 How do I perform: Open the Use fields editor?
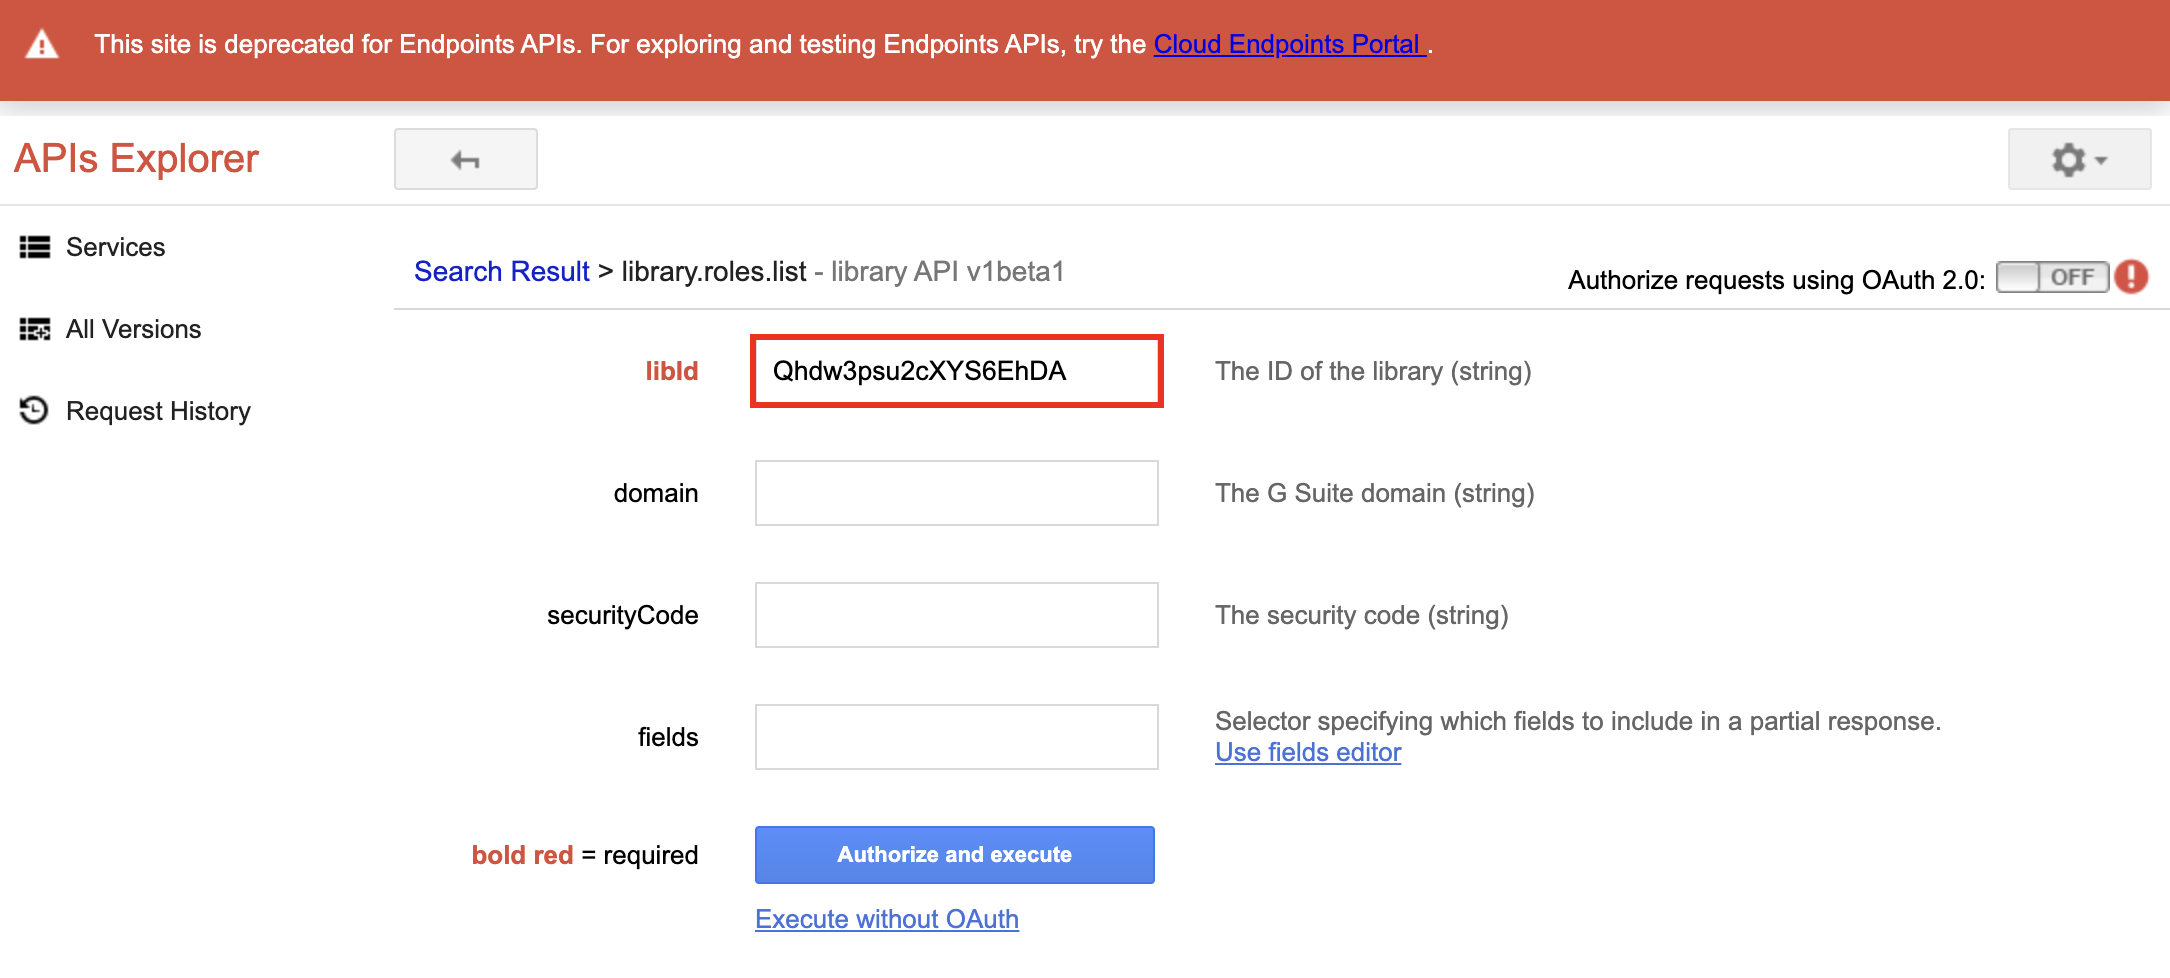click(1307, 752)
